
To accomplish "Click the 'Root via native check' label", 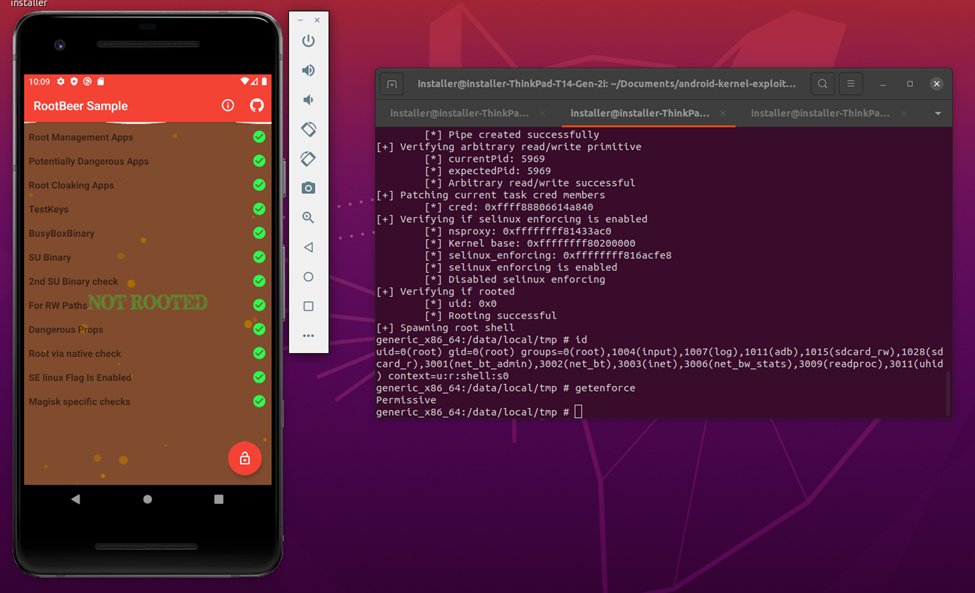I will (x=75, y=353).
